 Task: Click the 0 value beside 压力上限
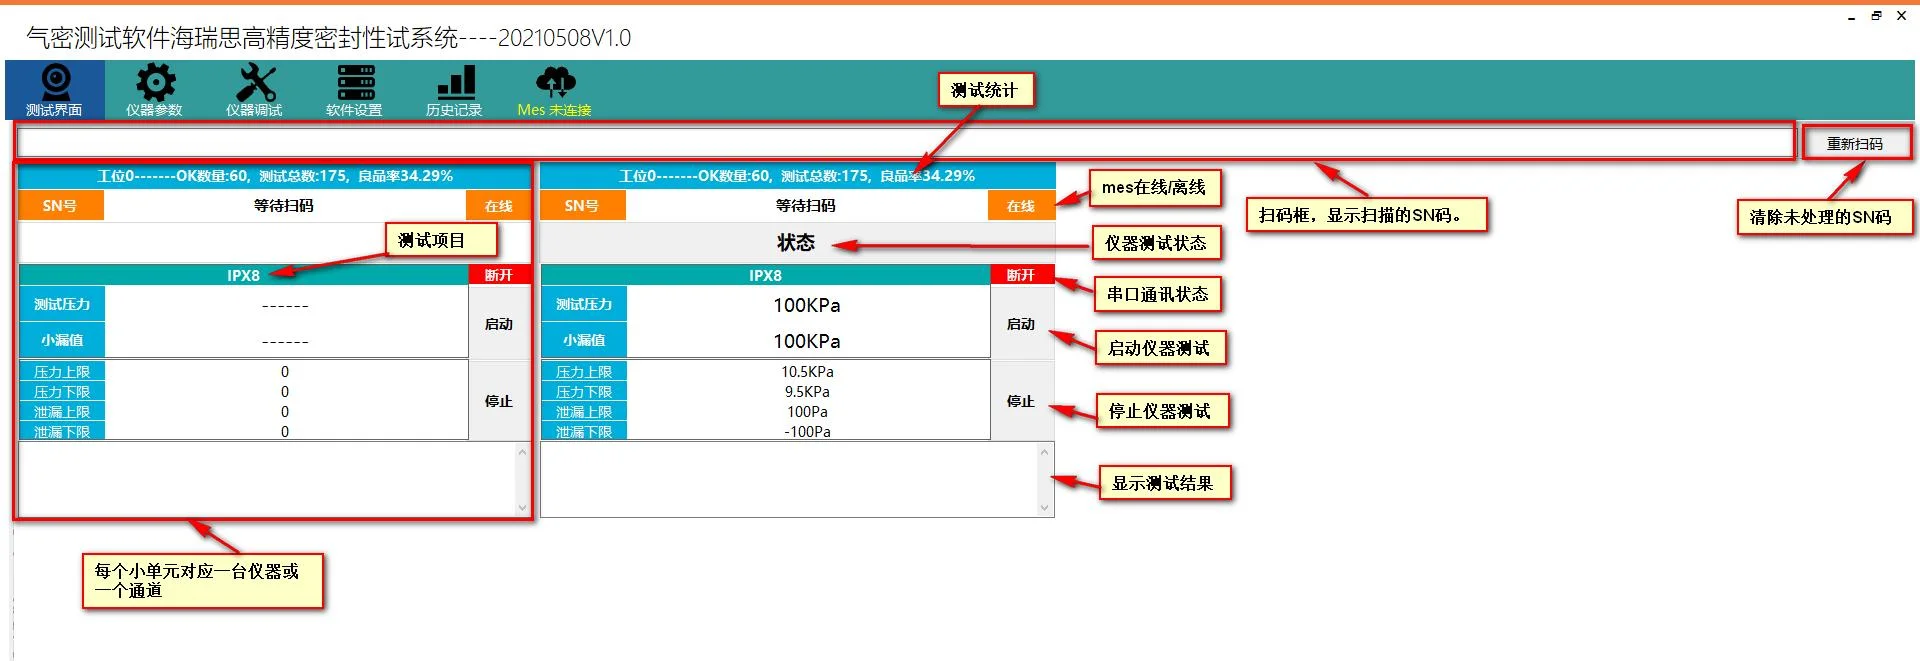click(x=285, y=372)
